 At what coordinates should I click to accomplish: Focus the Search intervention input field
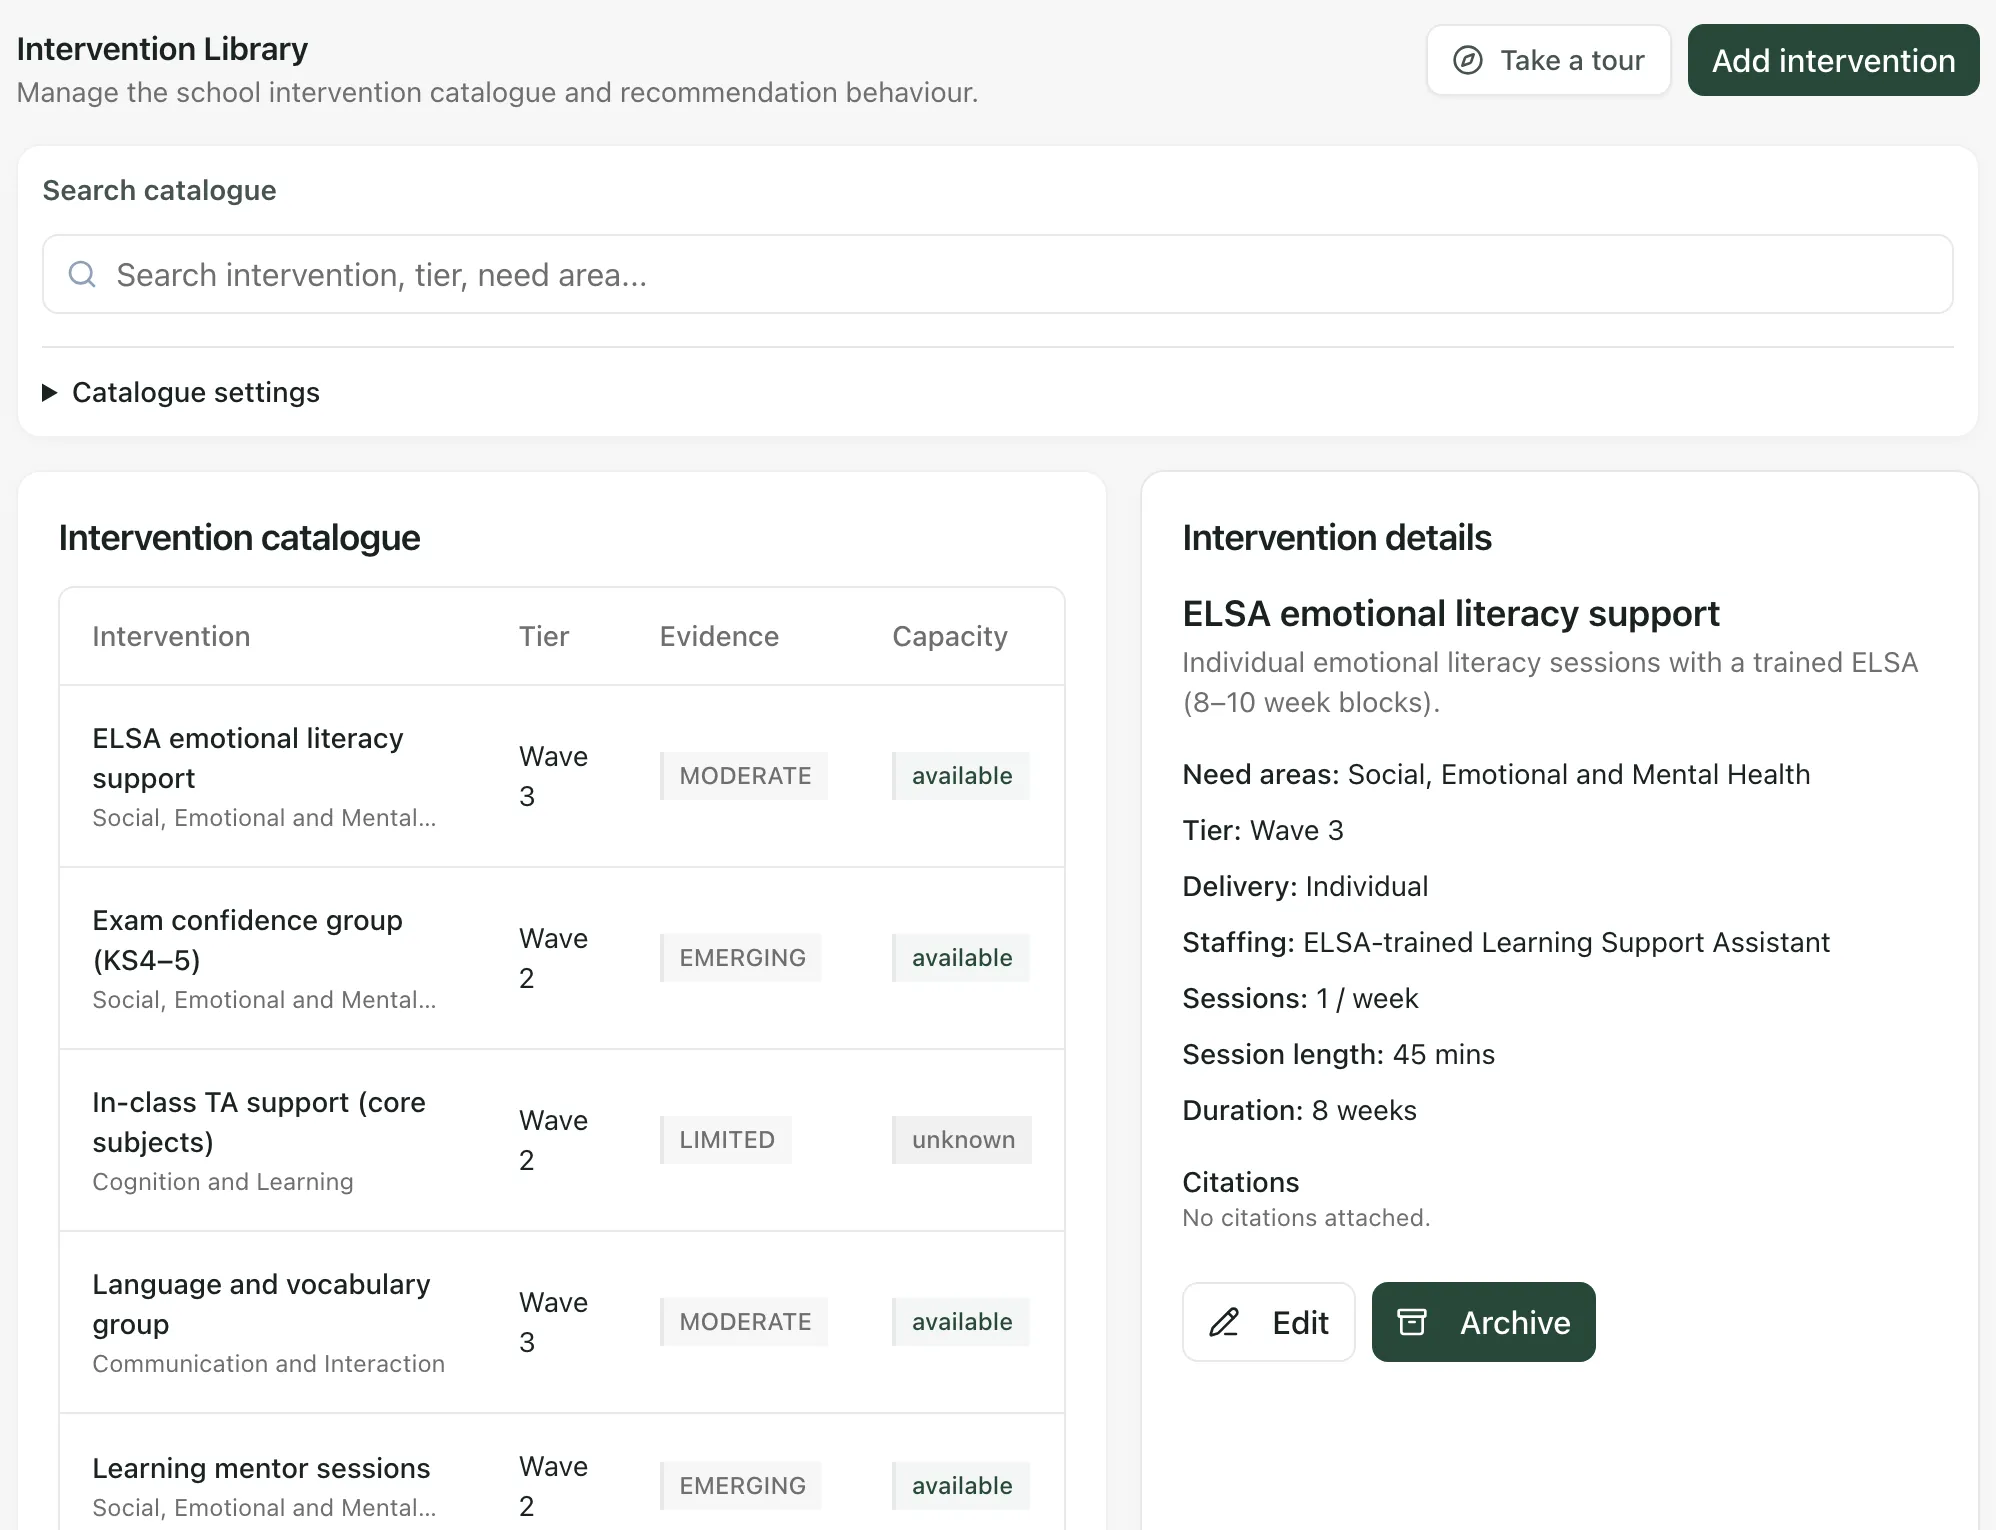(997, 274)
